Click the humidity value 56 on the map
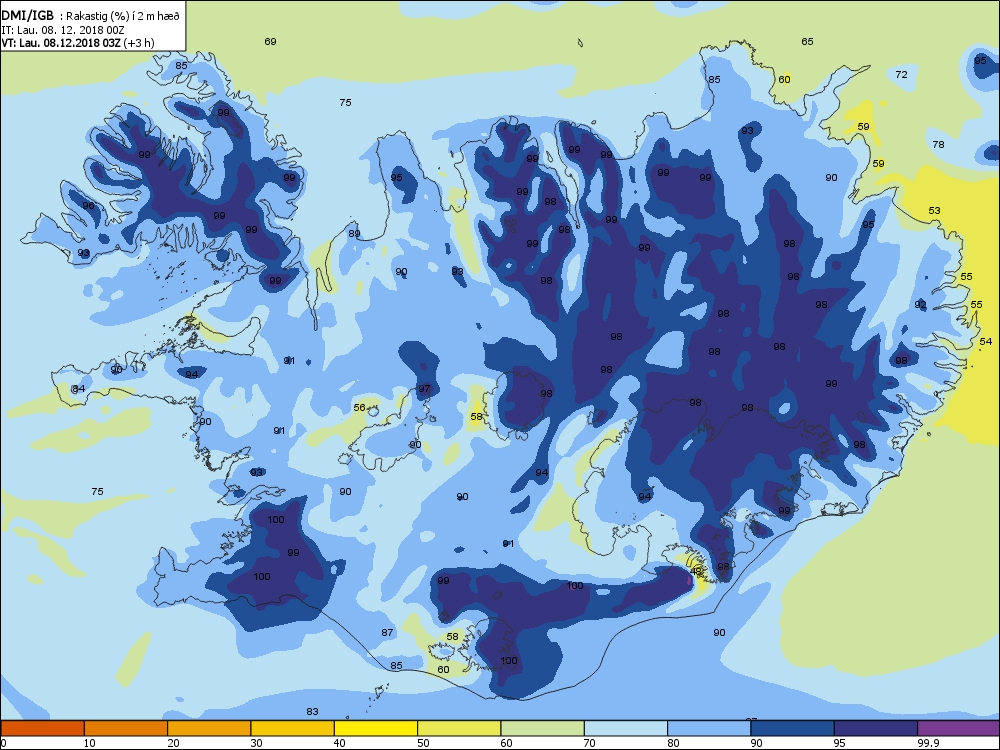Image resolution: width=1000 pixels, height=750 pixels. click(360, 408)
